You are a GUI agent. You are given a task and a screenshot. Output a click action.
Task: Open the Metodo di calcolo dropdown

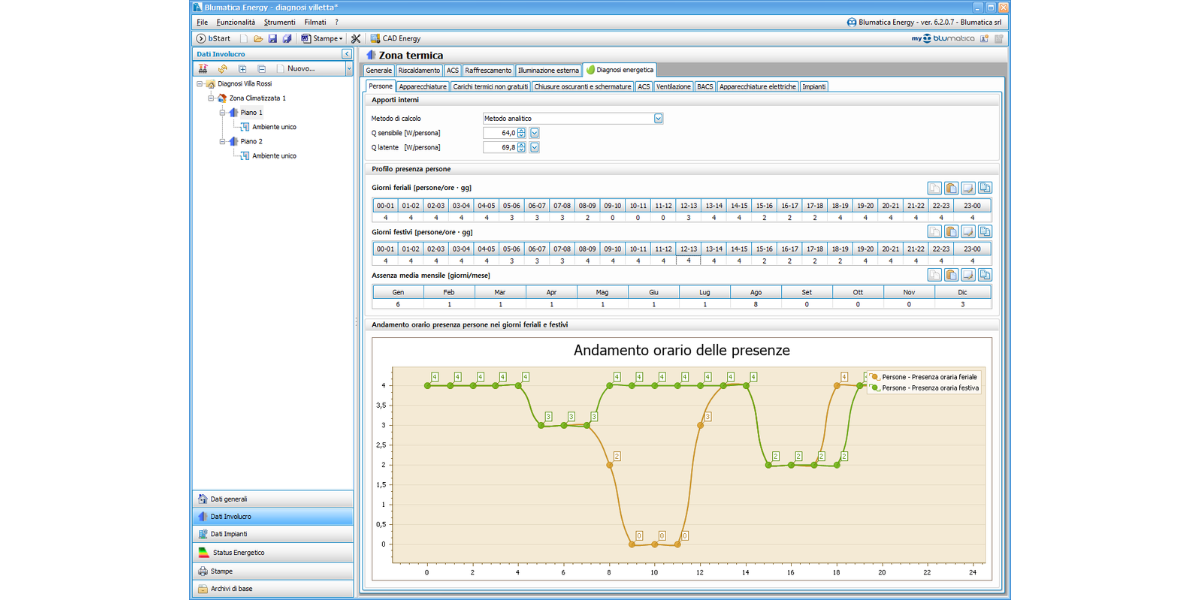click(658, 118)
